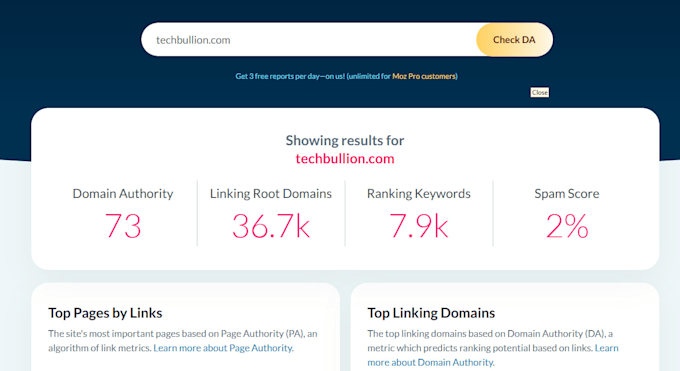The image size is (680, 371).
Task: Click the Domain Authority label
Action: point(123,194)
